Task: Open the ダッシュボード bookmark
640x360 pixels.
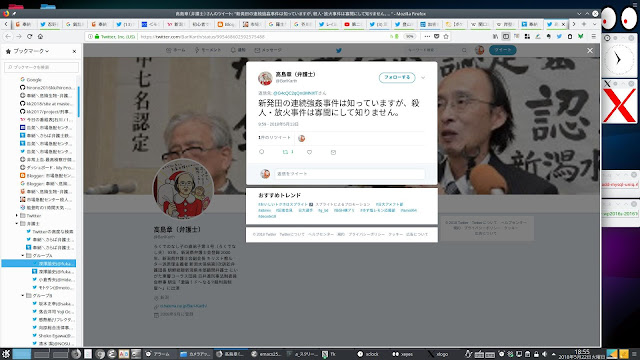Action: pyautogui.click(x=47, y=168)
